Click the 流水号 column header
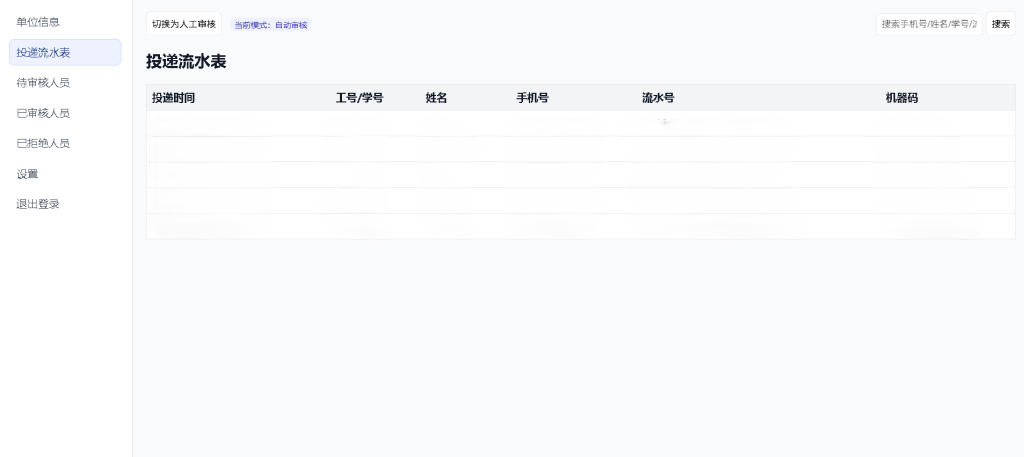 click(658, 98)
